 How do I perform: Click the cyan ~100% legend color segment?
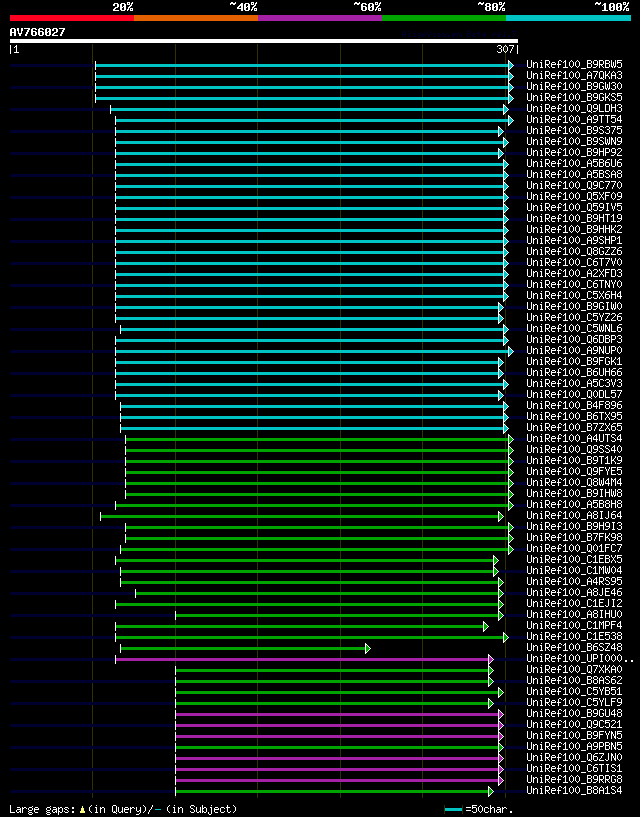(x=568, y=18)
